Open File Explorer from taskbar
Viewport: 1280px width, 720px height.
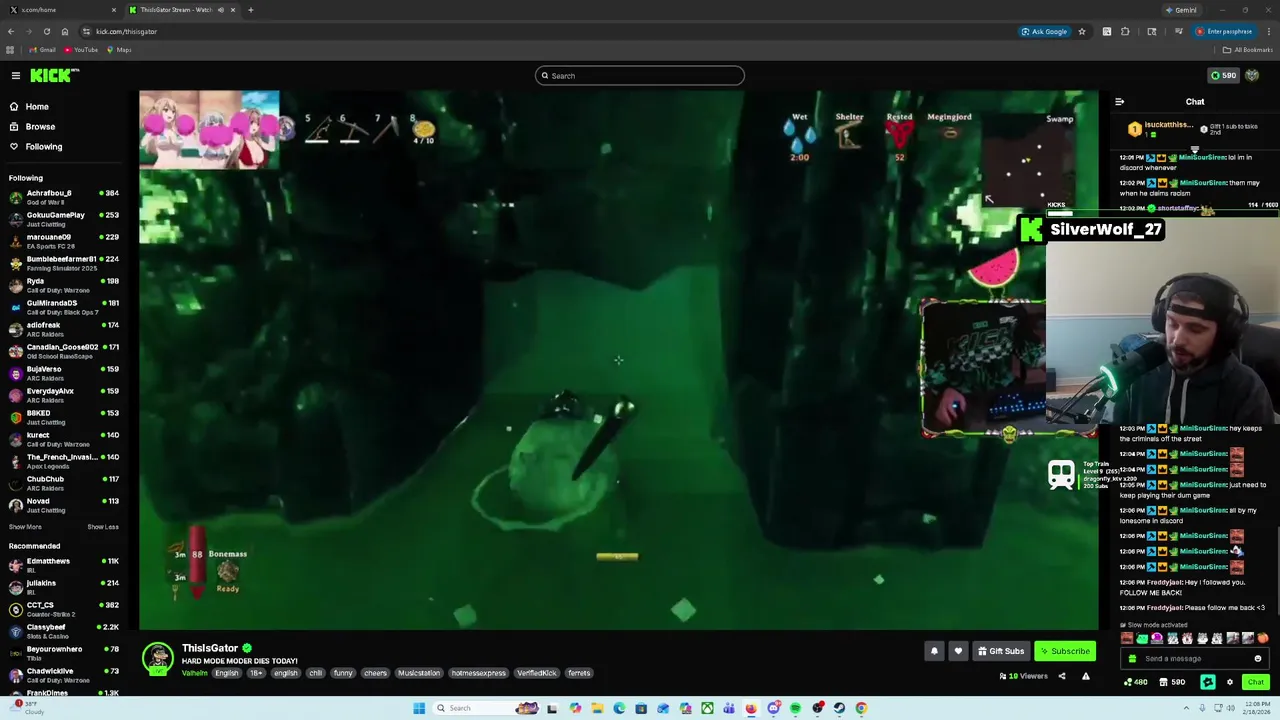[597, 708]
